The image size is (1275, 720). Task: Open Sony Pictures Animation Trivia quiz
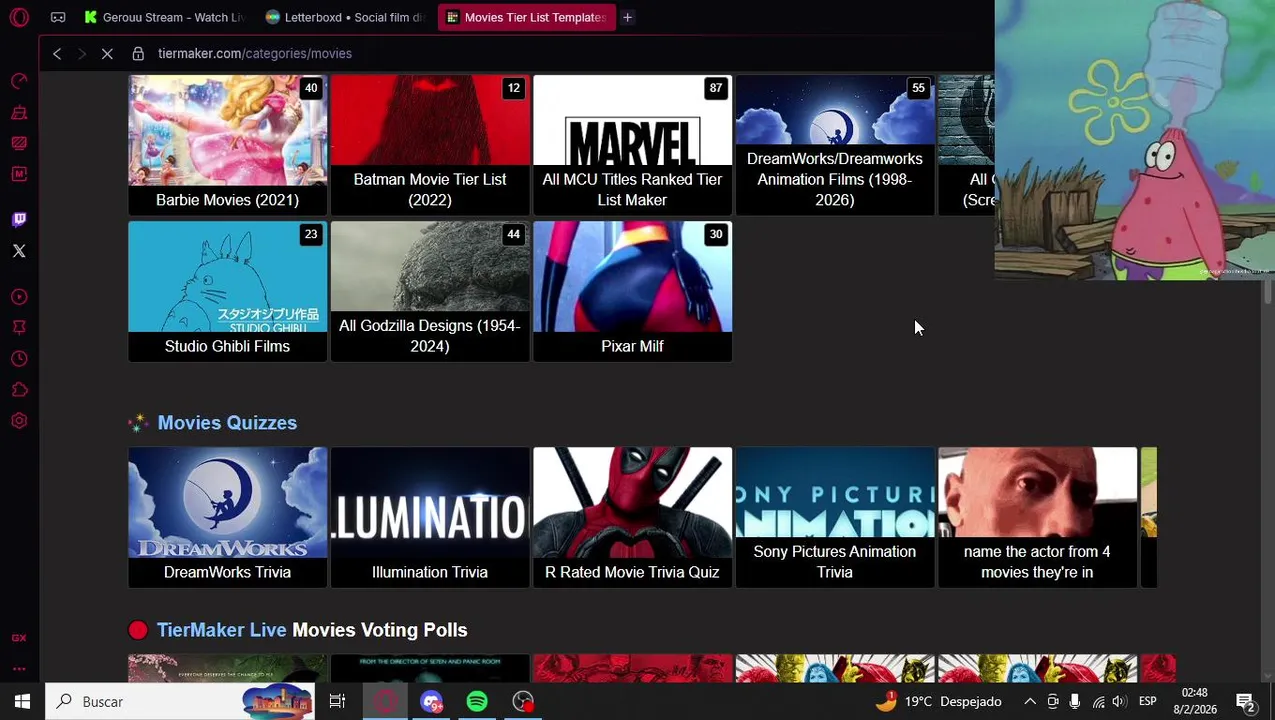(x=835, y=517)
